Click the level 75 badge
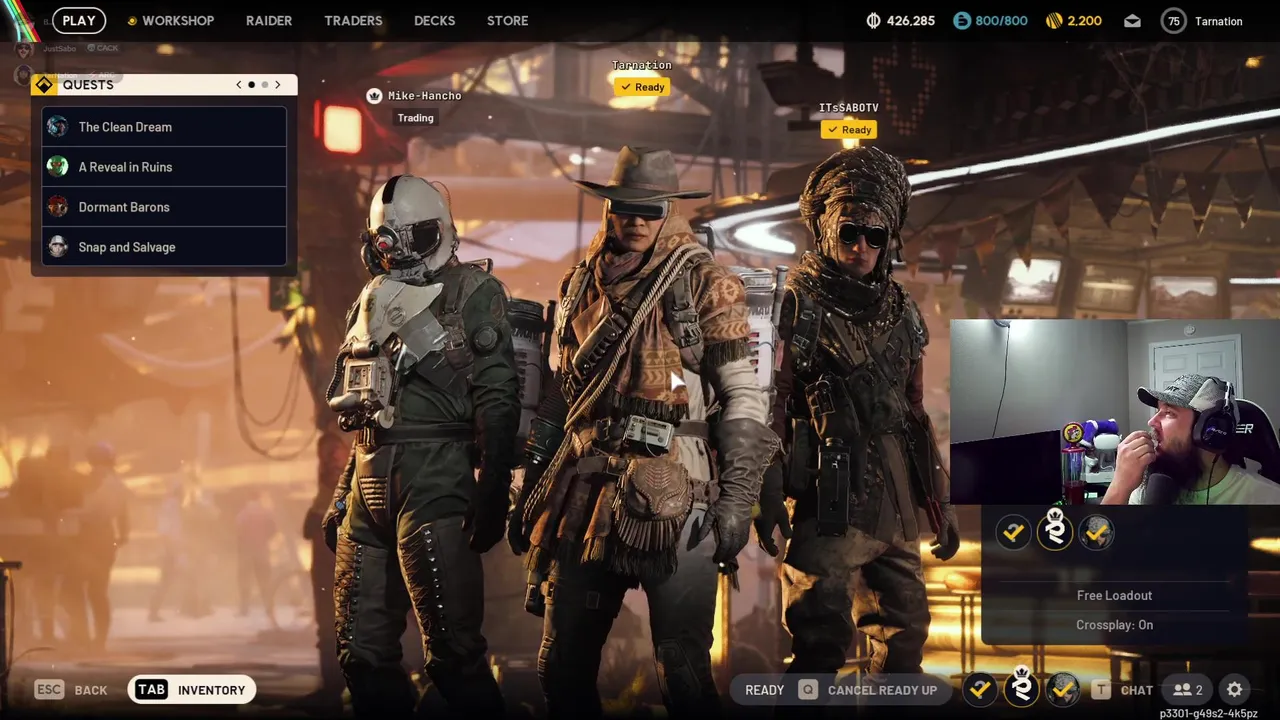Screen dimensions: 1280x720 click(1174, 20)
